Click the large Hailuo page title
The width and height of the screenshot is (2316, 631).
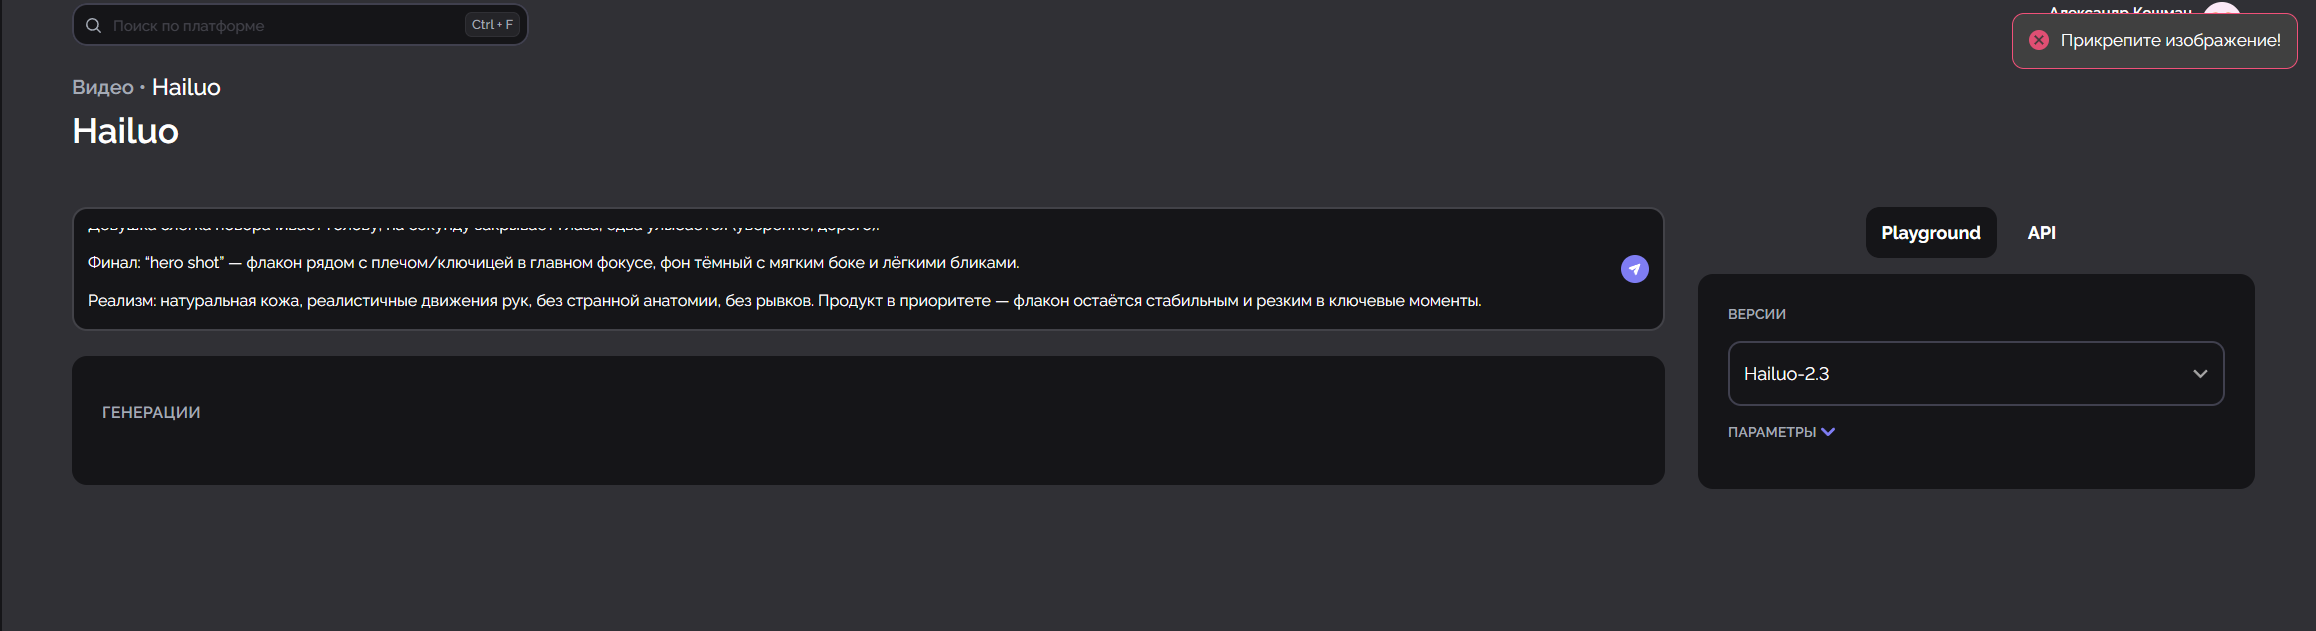[x=125, y=131]
